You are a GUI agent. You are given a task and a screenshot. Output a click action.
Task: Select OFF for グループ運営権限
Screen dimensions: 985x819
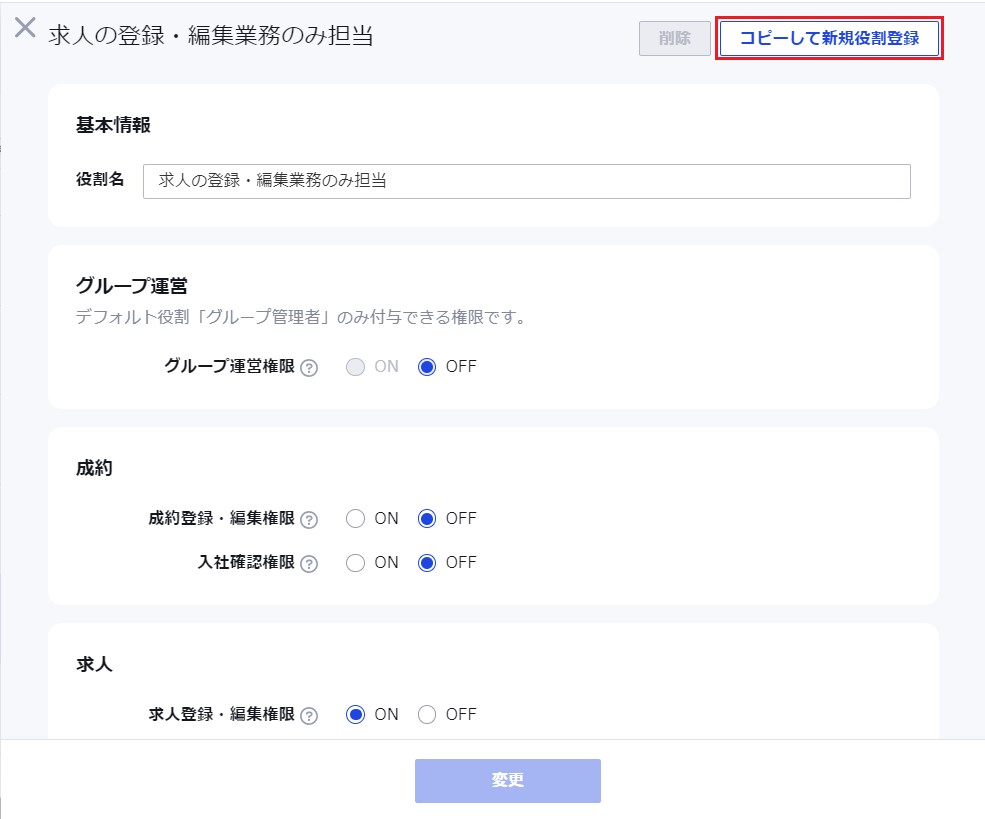(427, 367)
